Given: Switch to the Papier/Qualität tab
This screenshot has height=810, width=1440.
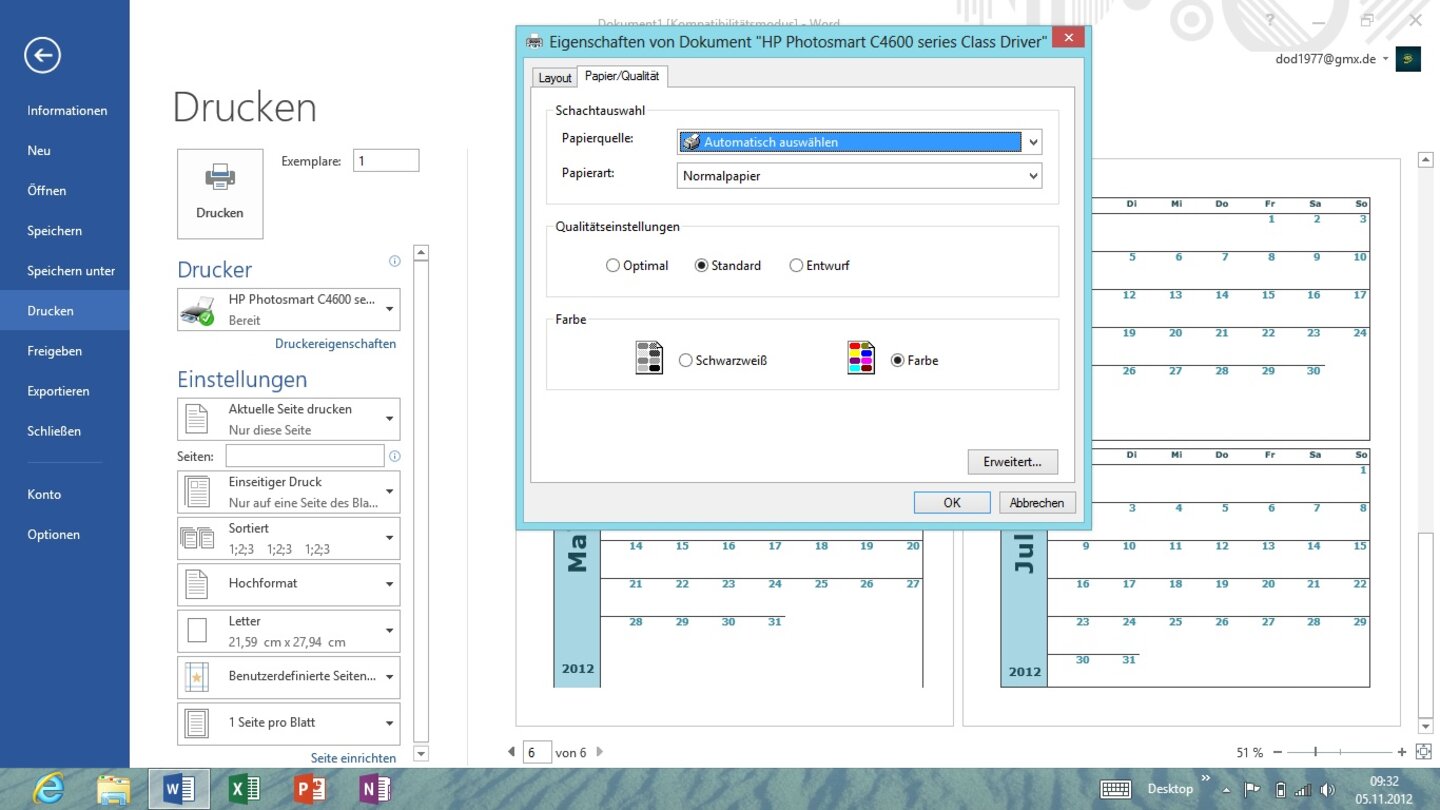Looking at the screenshot, I should tap(622, 76).
